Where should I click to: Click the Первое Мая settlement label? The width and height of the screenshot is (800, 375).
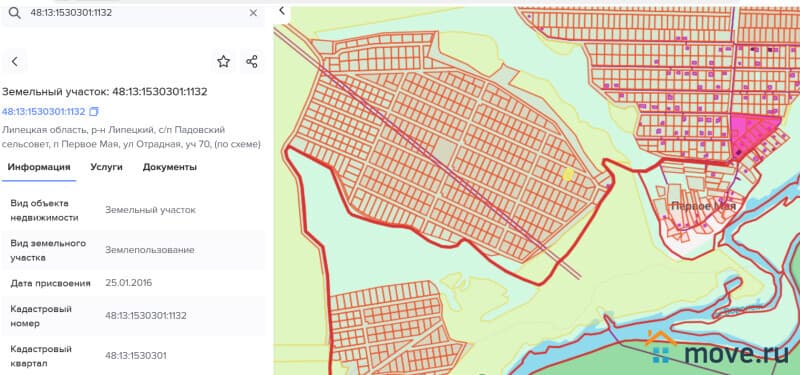click(x=703, y=206)
